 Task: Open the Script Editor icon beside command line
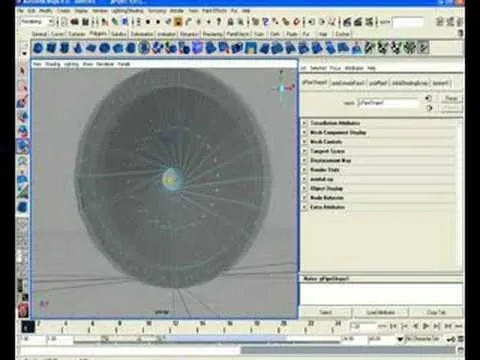[x=460, y=350]
